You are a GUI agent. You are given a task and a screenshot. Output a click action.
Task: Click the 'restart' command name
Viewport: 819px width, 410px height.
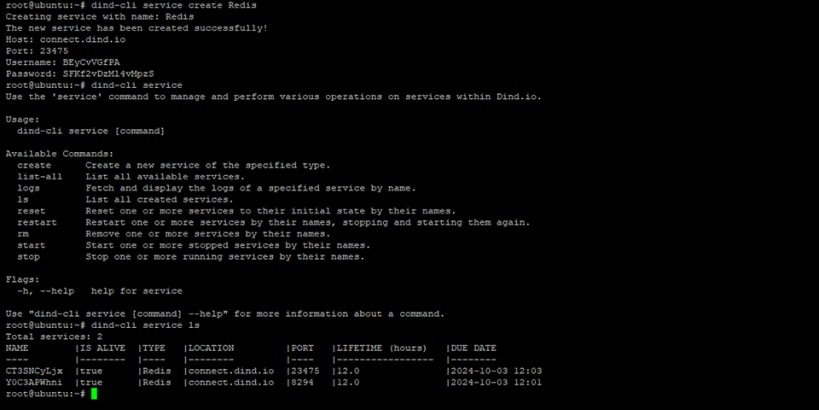(37, 222)
